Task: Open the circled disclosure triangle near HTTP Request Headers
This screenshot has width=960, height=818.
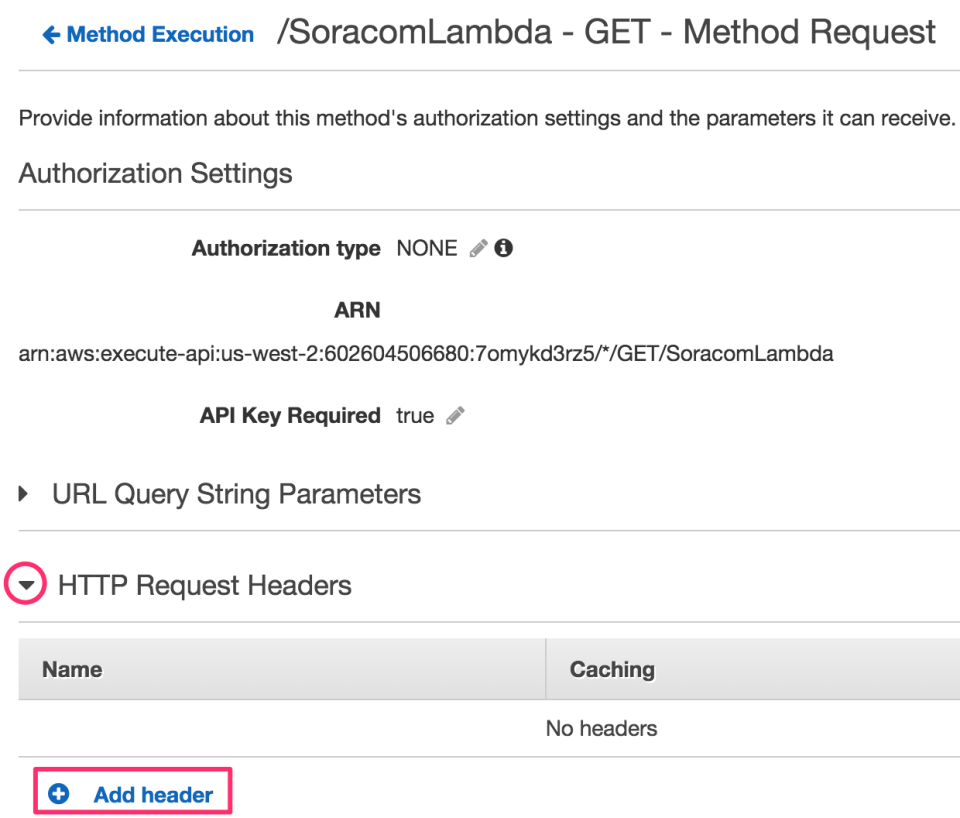Action: (x=26, y=584)
